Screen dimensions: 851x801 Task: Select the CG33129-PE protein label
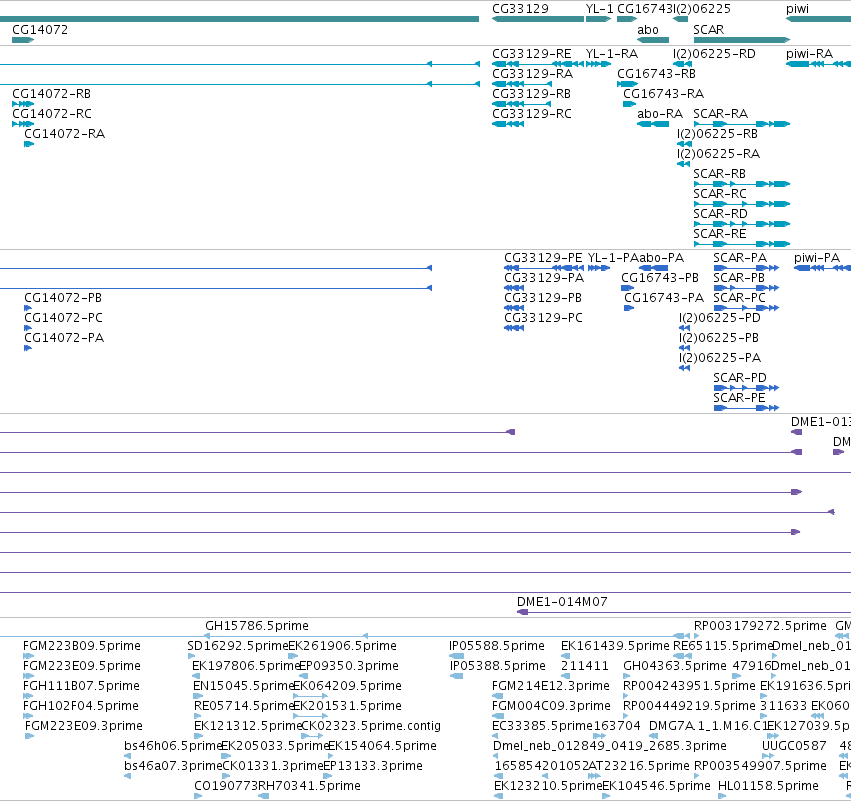[543, 258]
